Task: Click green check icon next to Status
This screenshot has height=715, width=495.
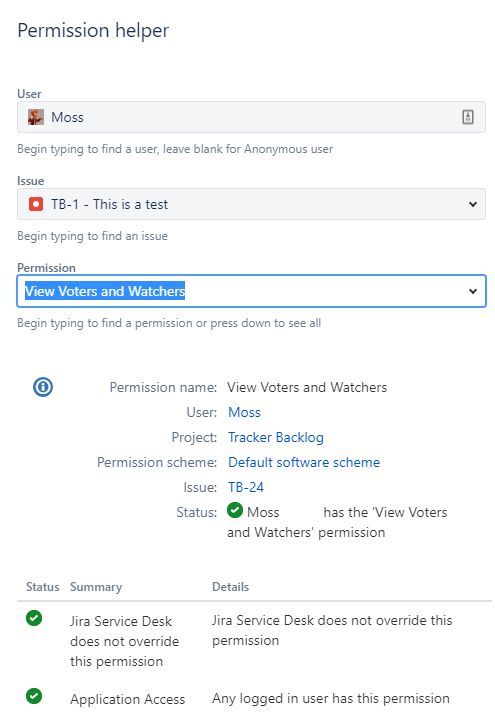Action: tap(235, 510)
